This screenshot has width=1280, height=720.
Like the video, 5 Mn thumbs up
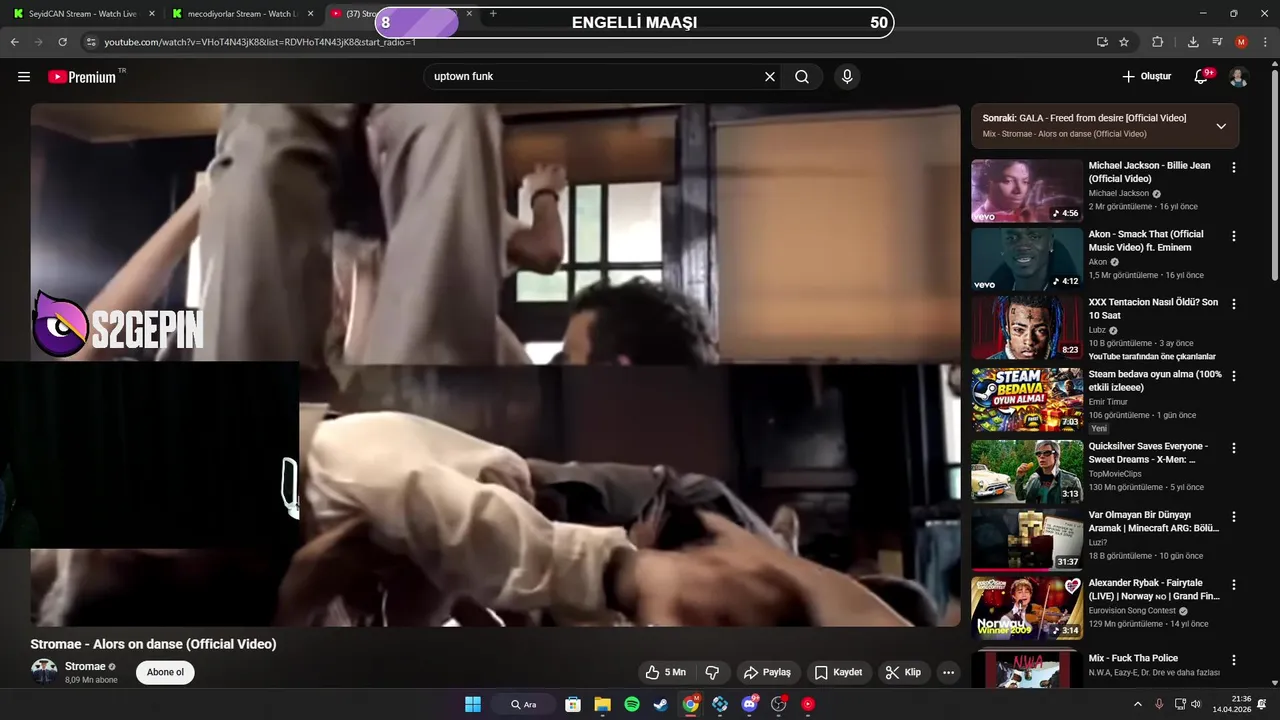[x=665, y=673]
